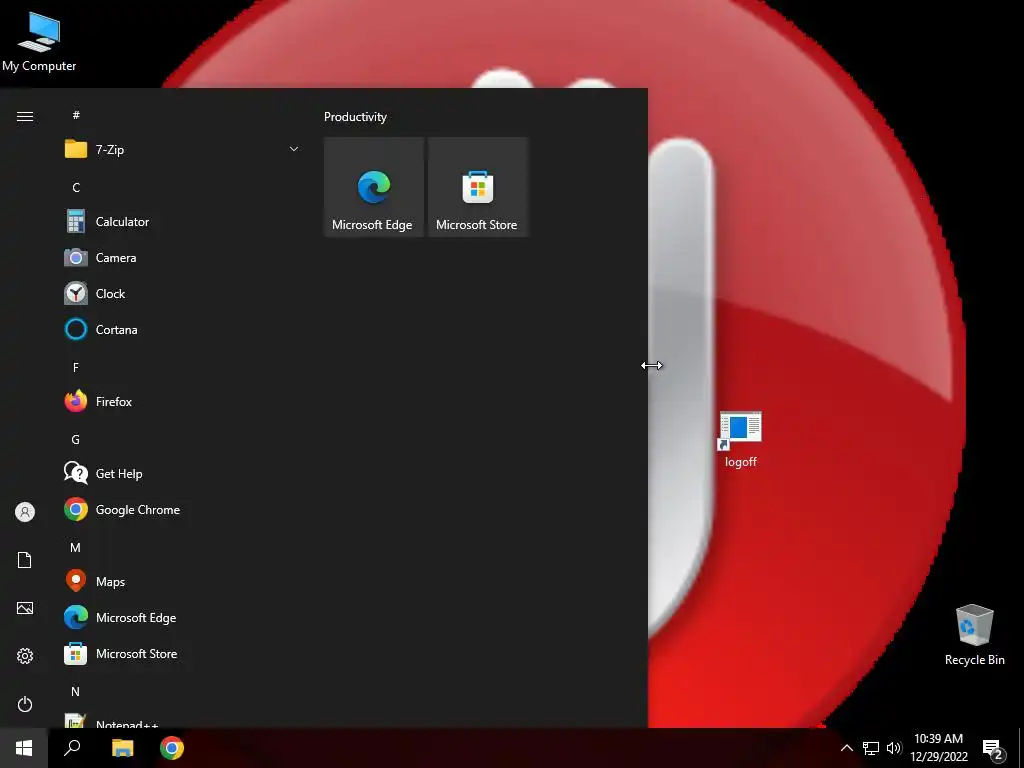Image resolution: width=1024 pixels, height=768 pixels.
Task: Launch Google Chrome from the app list
Action: [x=183, y=509]
